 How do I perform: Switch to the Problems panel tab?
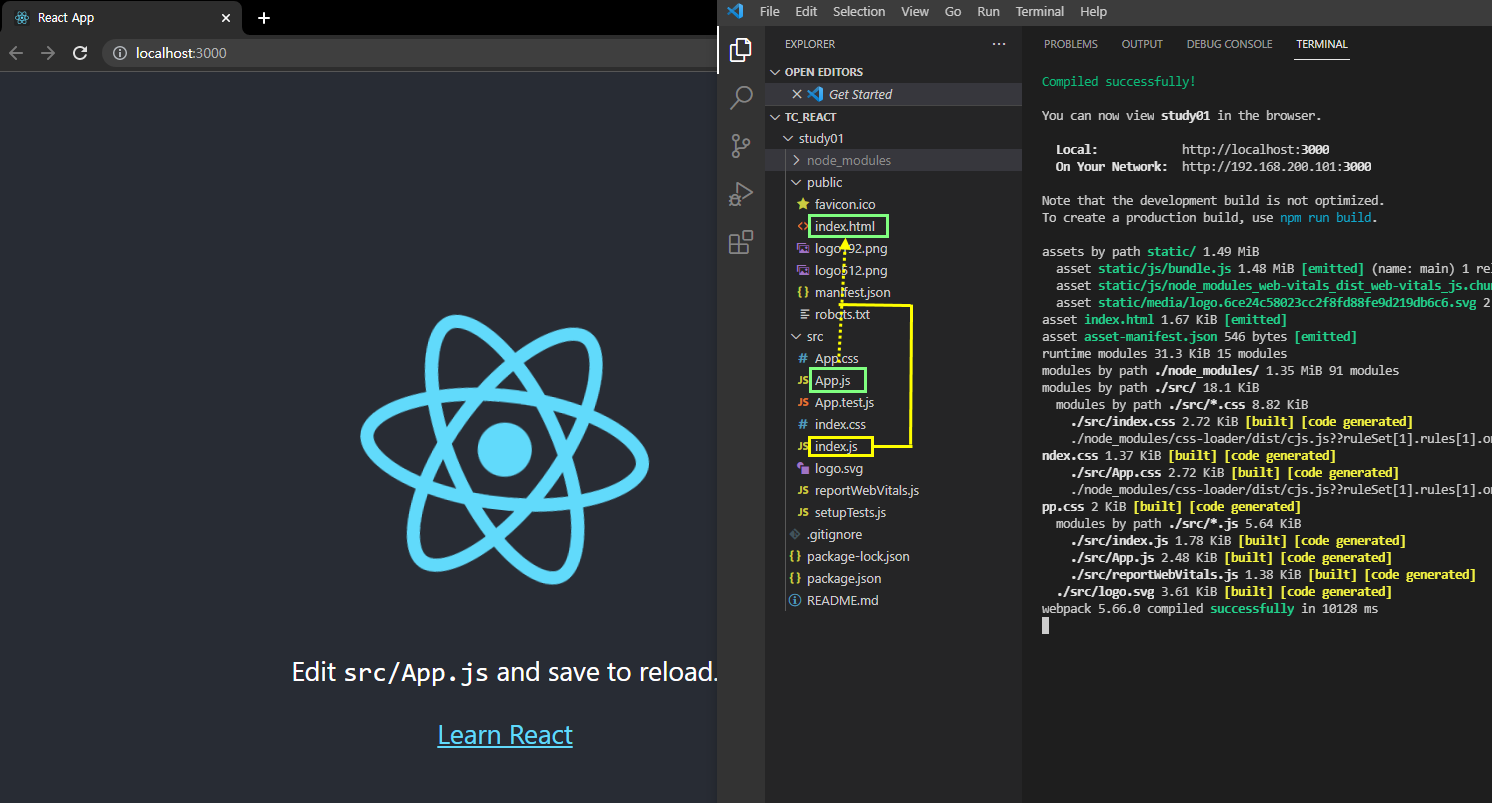pyautogui.click(x=1071, y=44)
